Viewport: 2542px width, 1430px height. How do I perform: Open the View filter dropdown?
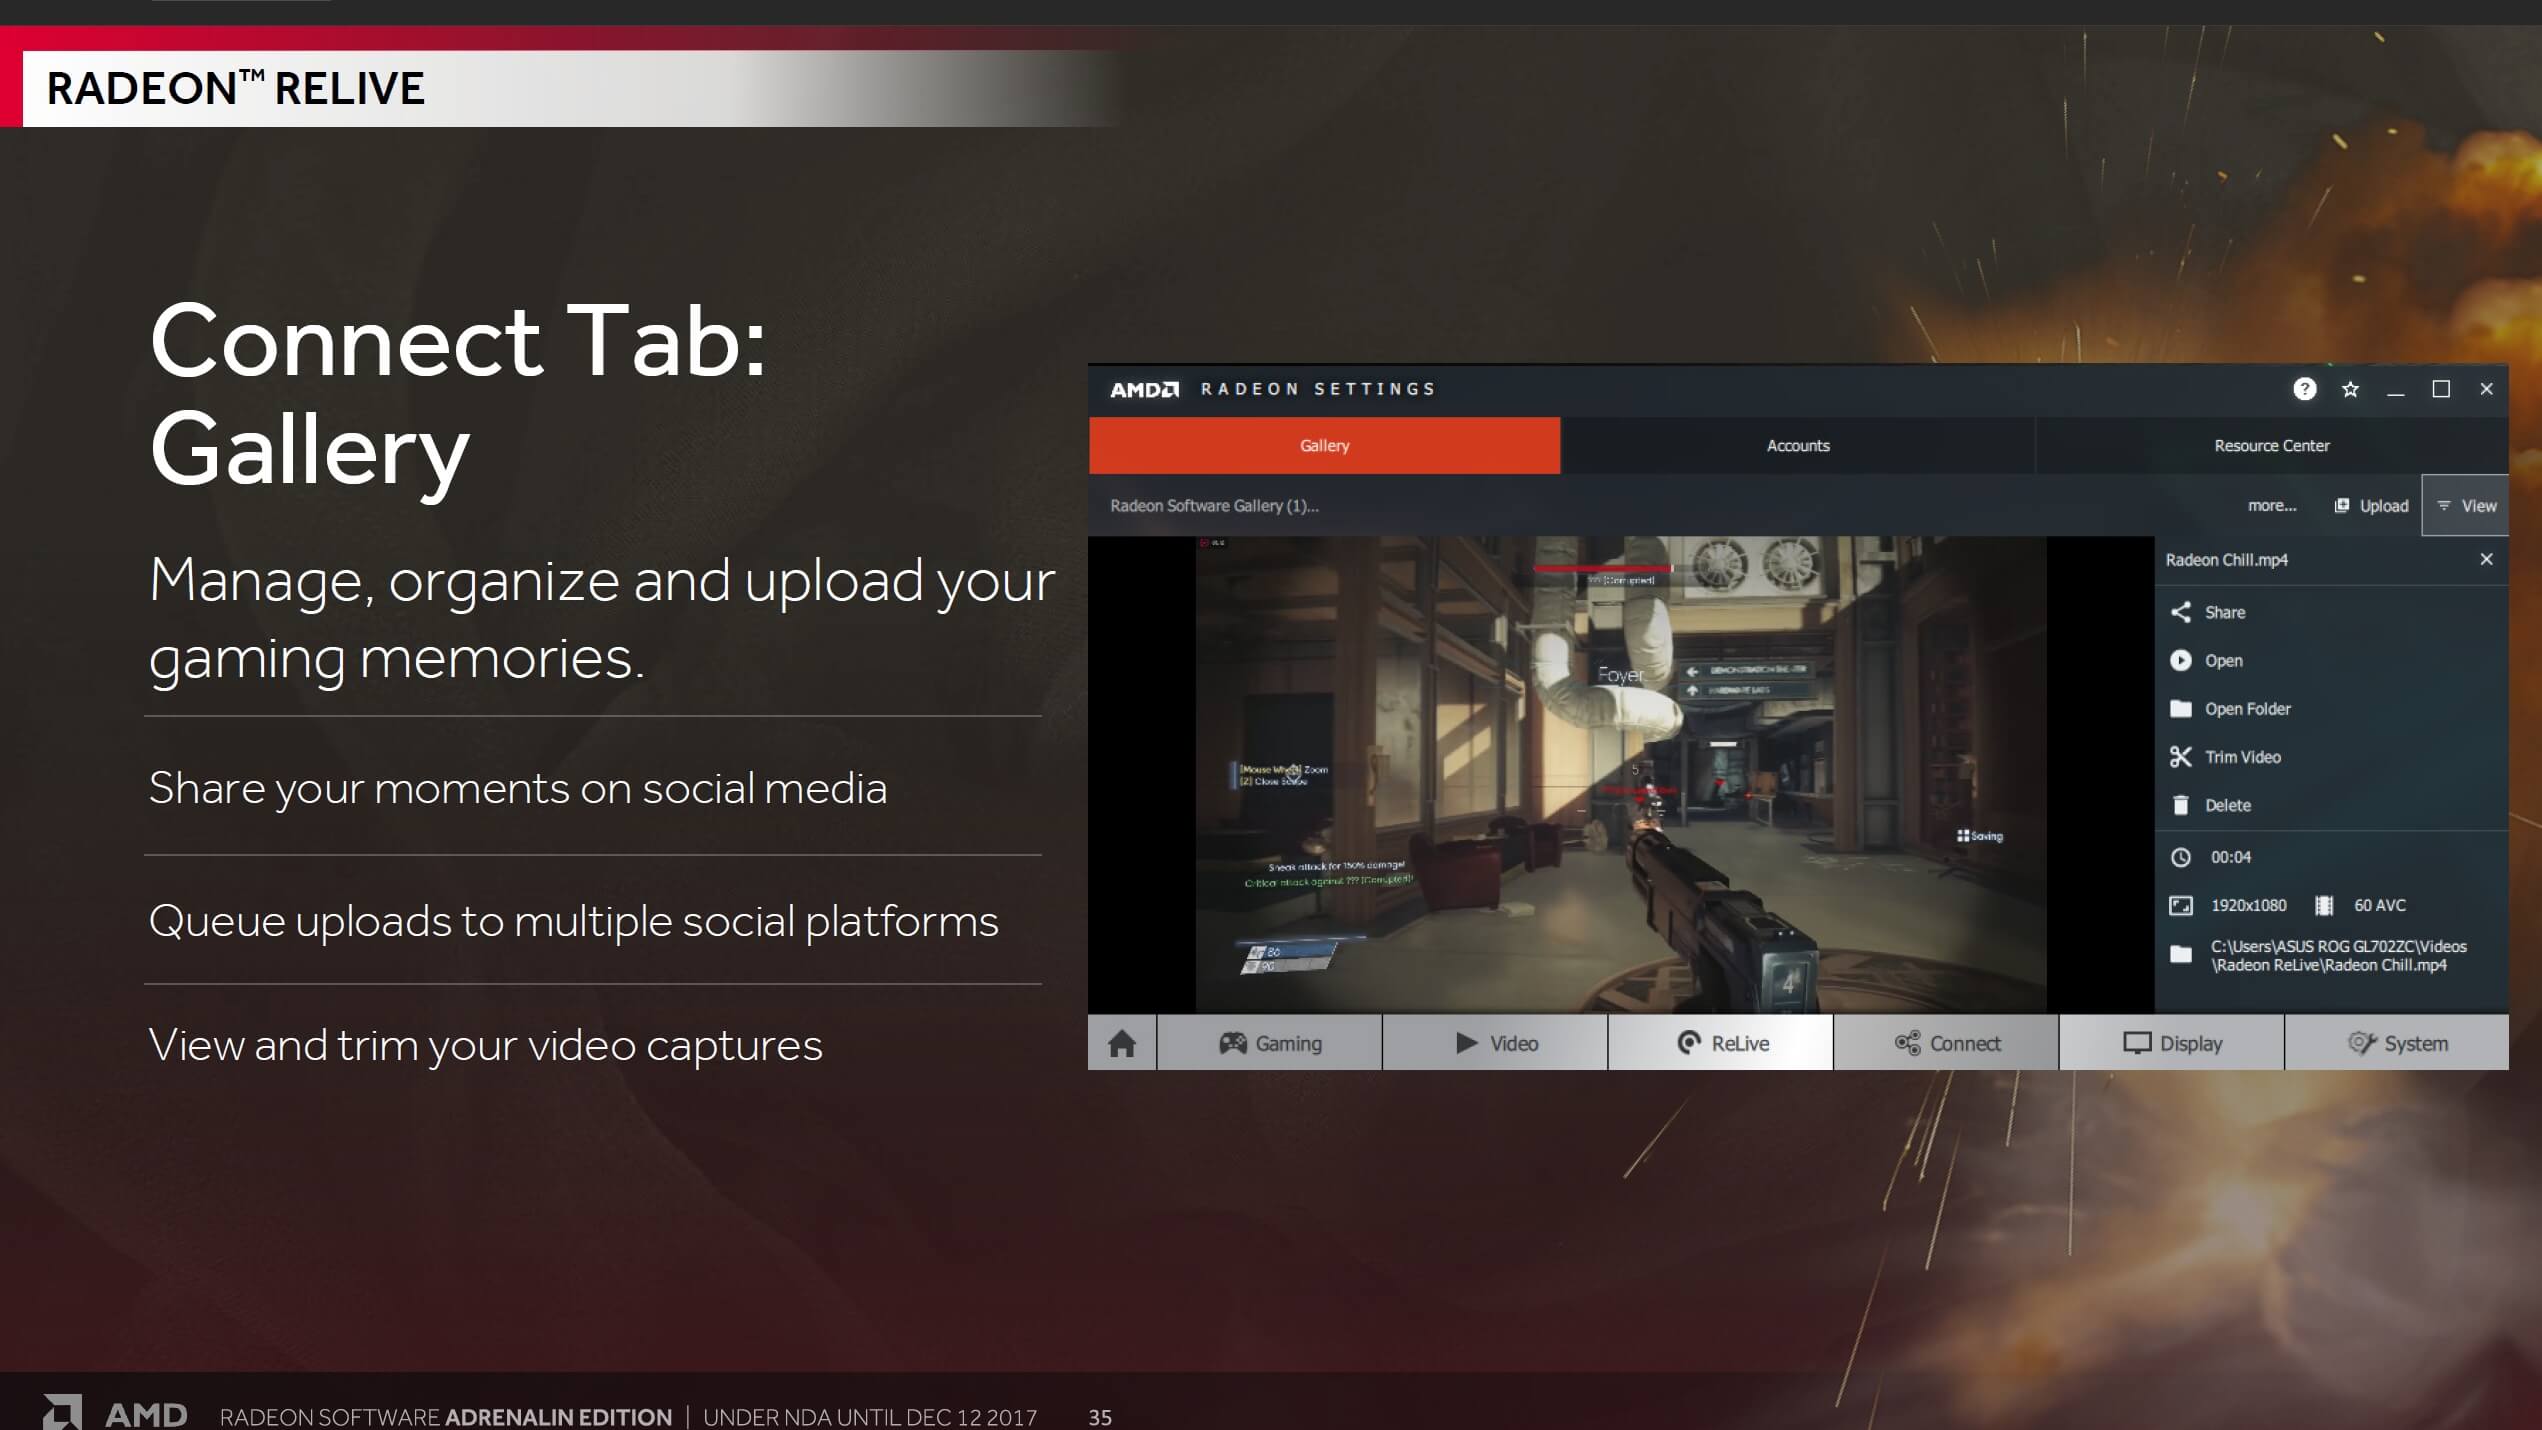click(2466, 506)
